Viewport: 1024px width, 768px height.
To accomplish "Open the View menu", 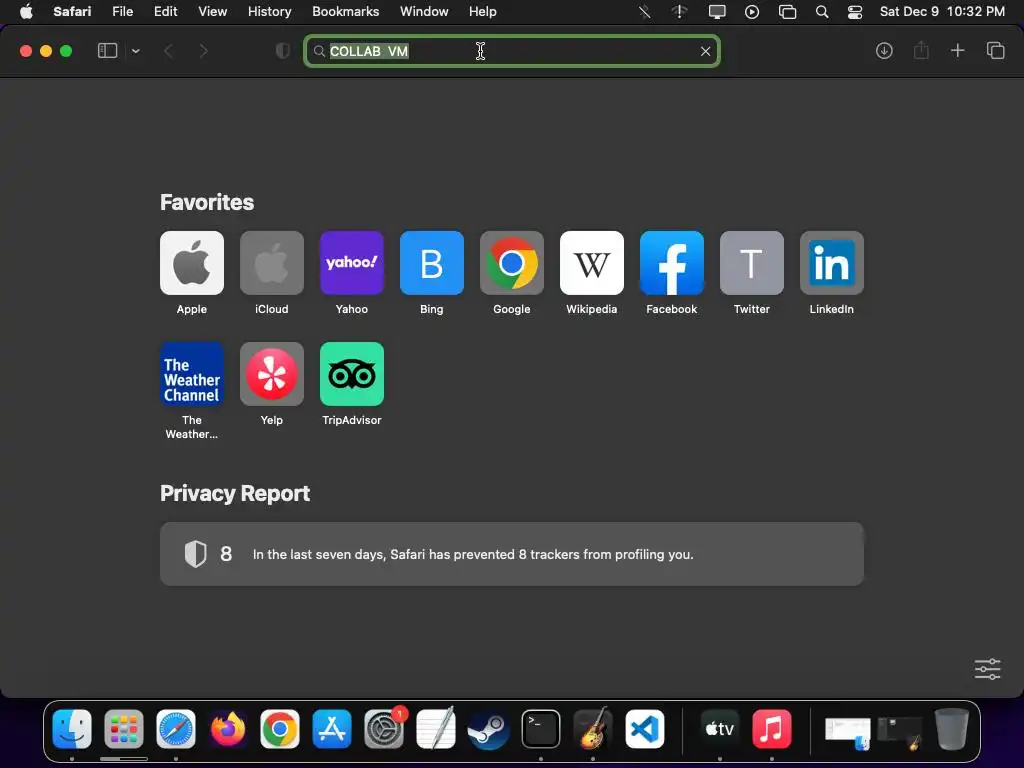I will [212, 11].
